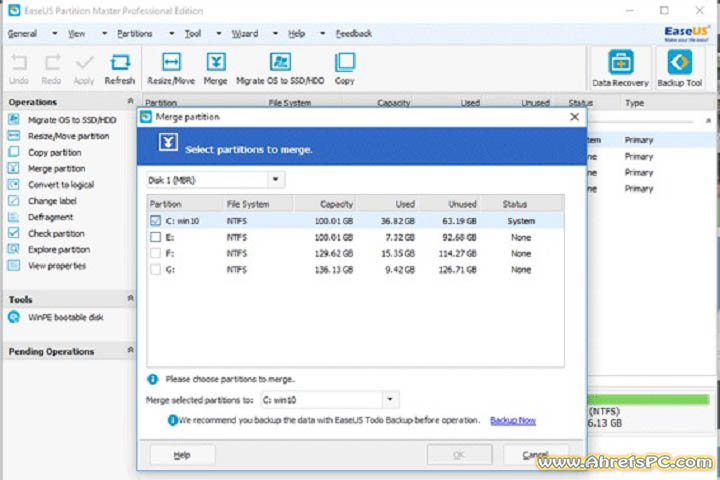The image size is (720, 480).
Task: Open the Feedback menu
Action: pyautogui.click(x=354, y=34)
